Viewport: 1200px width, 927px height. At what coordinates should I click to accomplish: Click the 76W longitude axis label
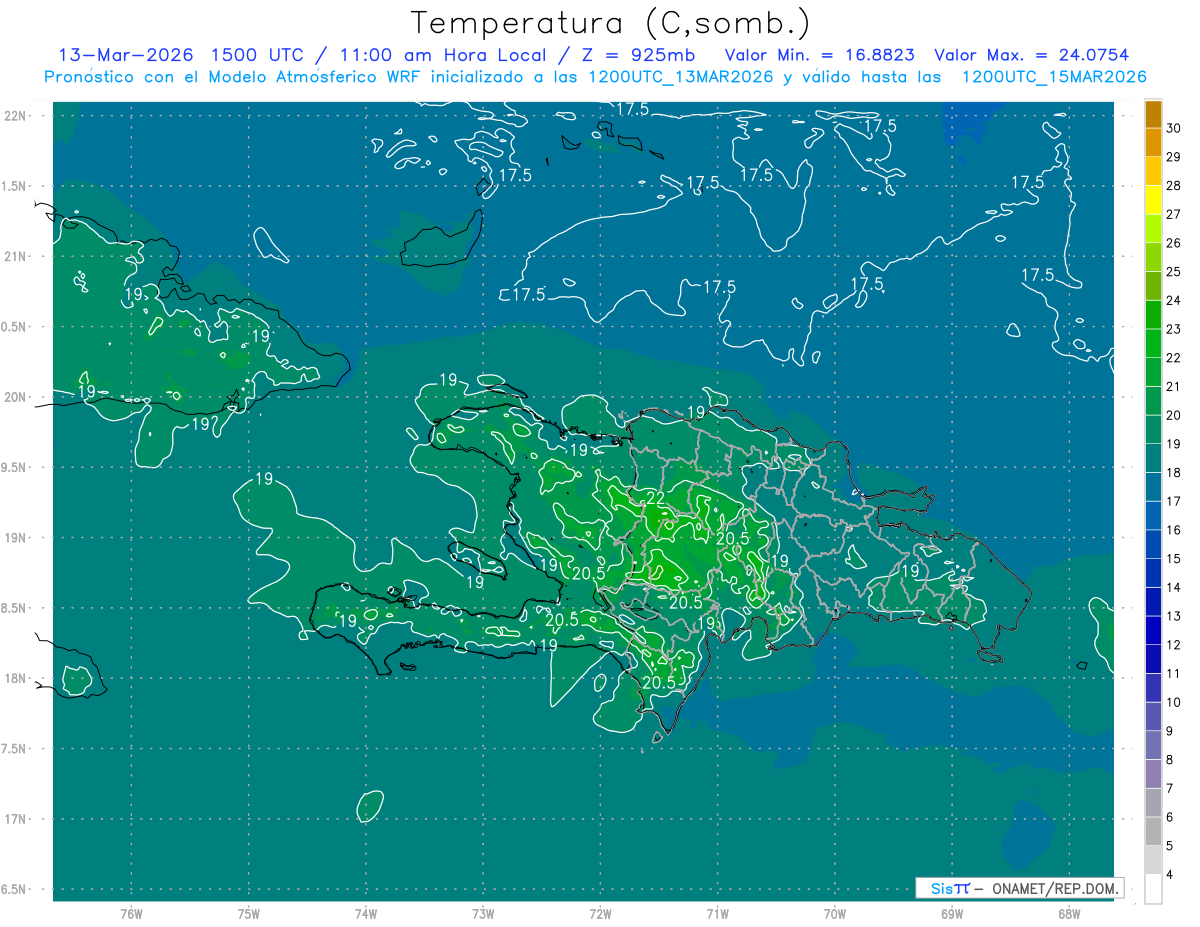(131, 913)
